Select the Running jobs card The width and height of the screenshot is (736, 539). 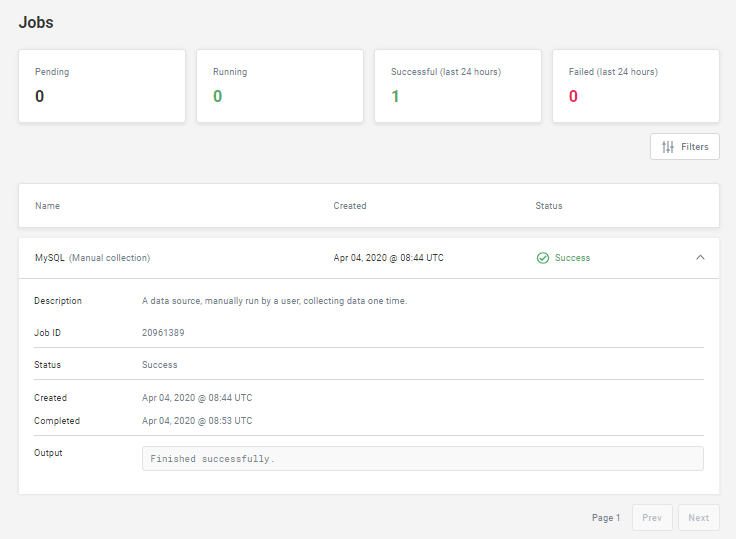click(x=280, y=86)
